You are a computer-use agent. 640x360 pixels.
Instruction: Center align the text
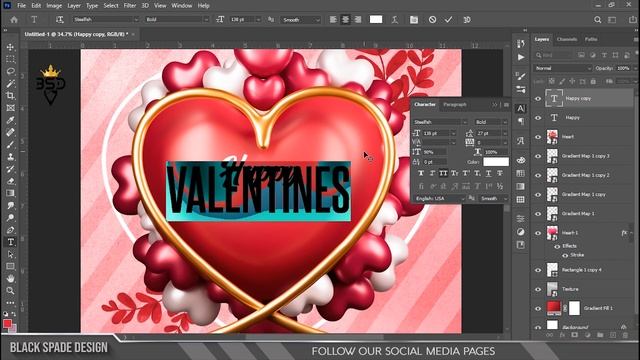(345, 20)
